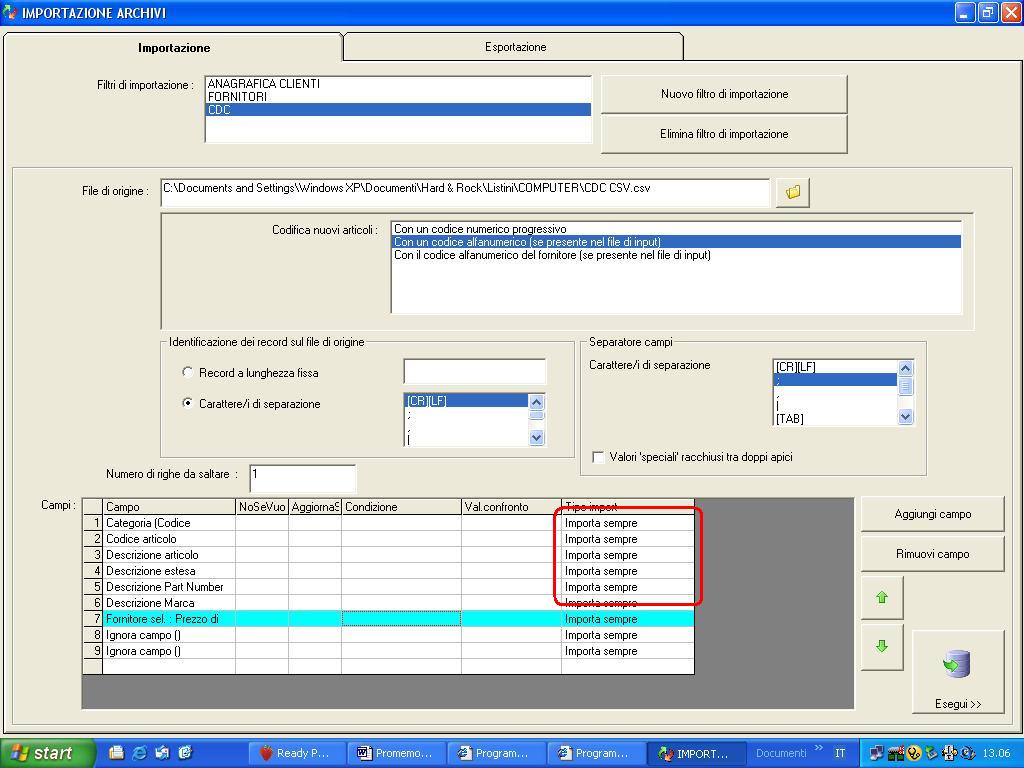The width and height of the screenshot is (1024, 768).
Task: Move selected field up with green arrow
Action: pos(882,598)
